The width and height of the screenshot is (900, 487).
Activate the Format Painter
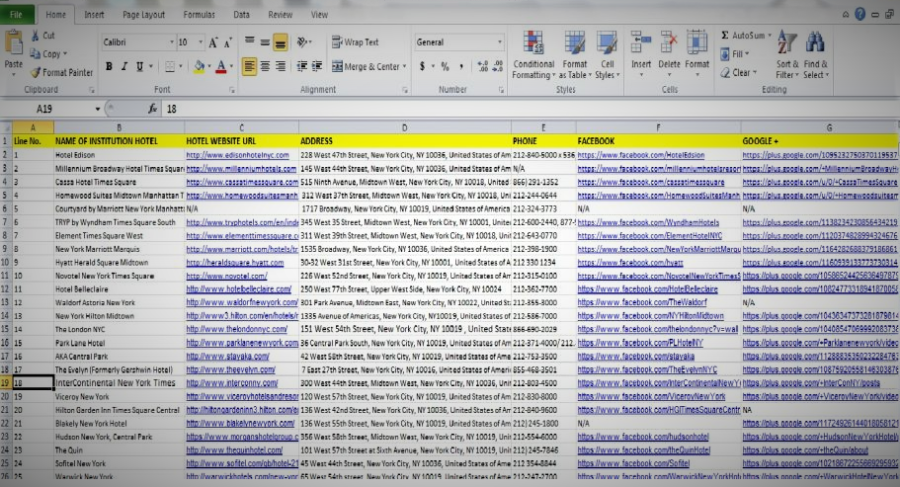pos(61,72)
